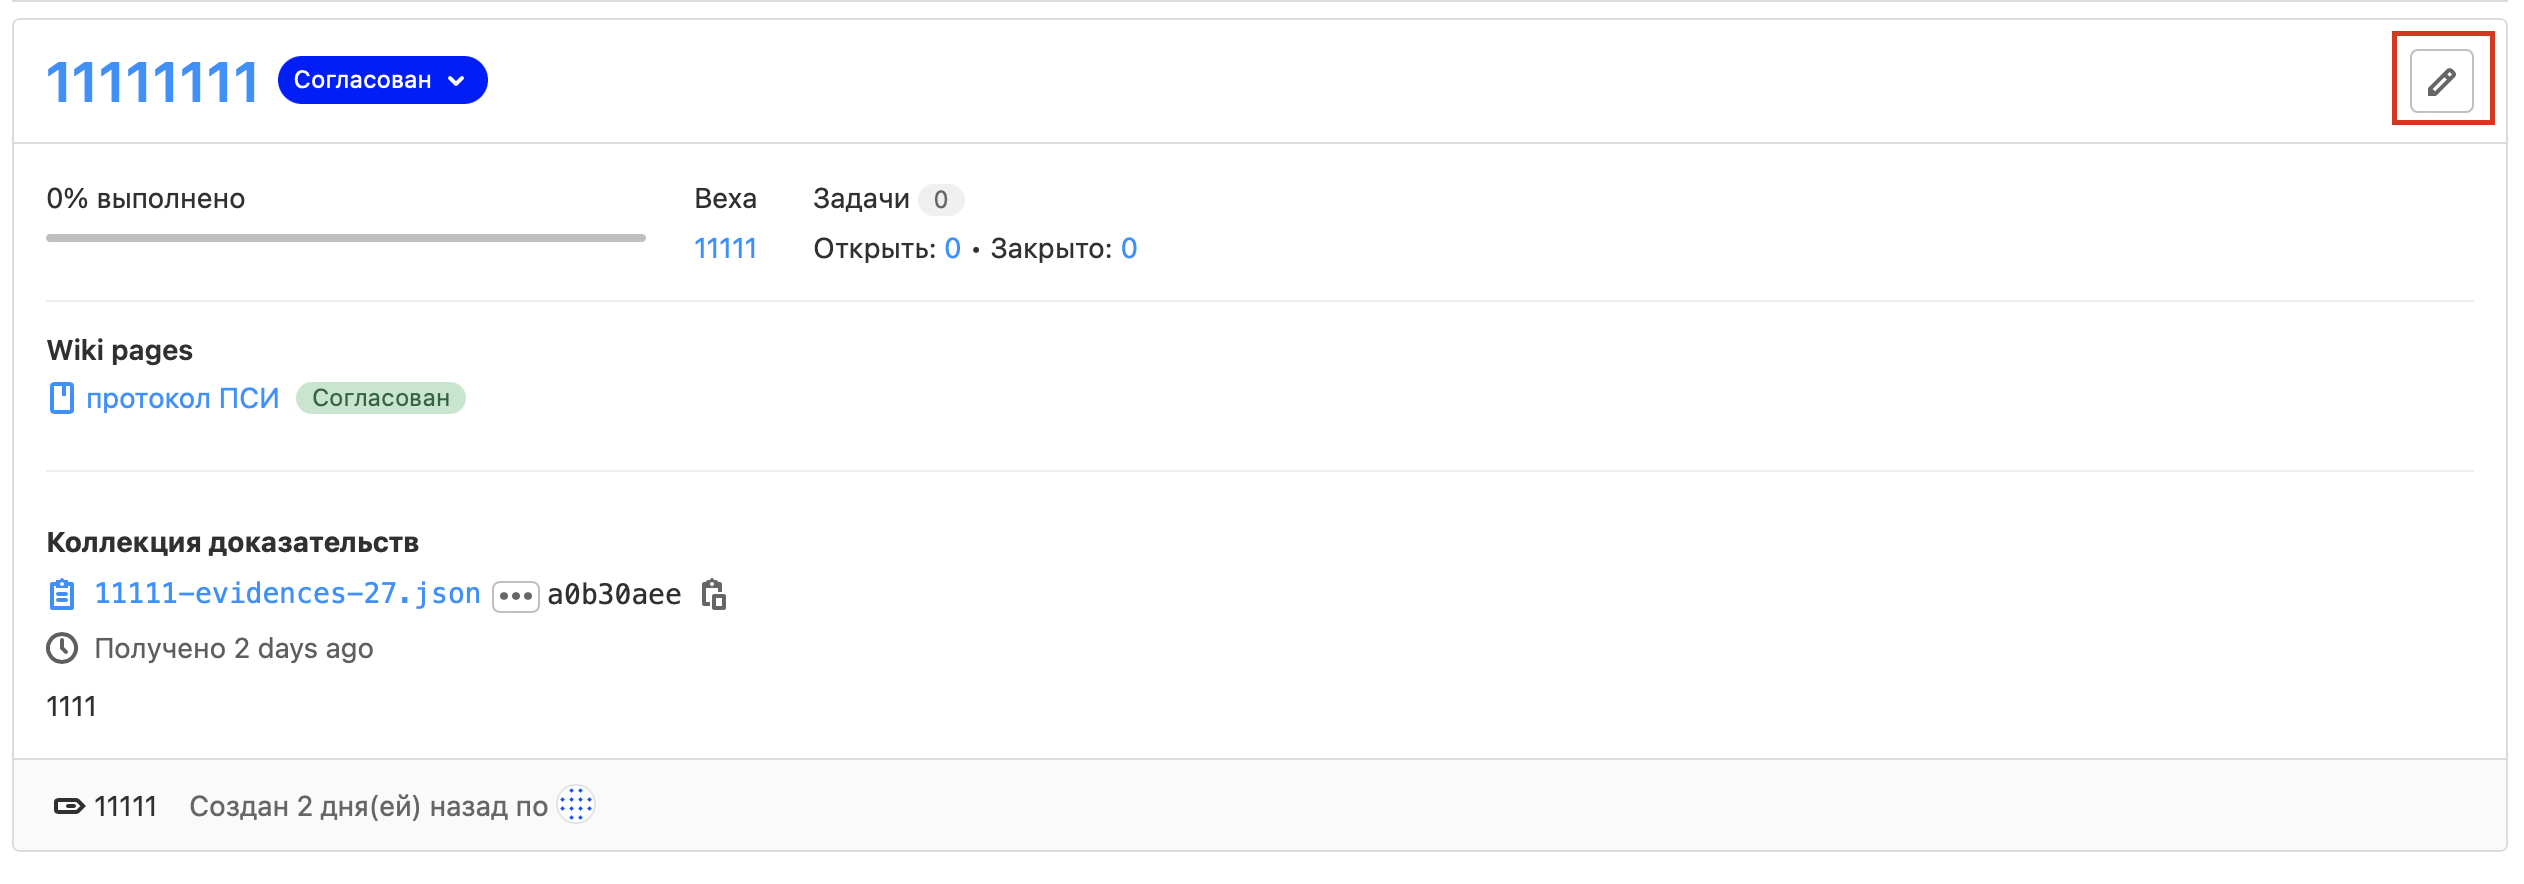Copy the a0b30aee hash with clipboard icon
This screenshot has height=884, width=2524.
(713, 594)
